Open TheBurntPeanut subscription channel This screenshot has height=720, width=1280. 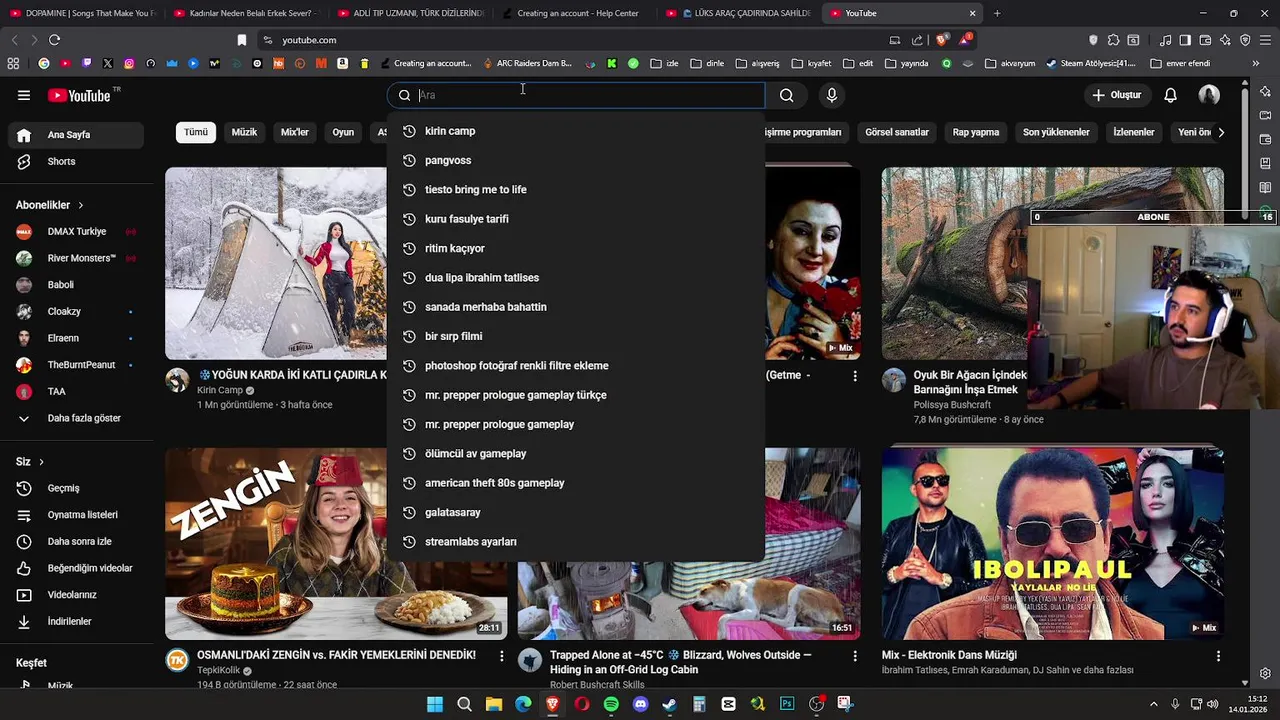(x=76, y=365)
